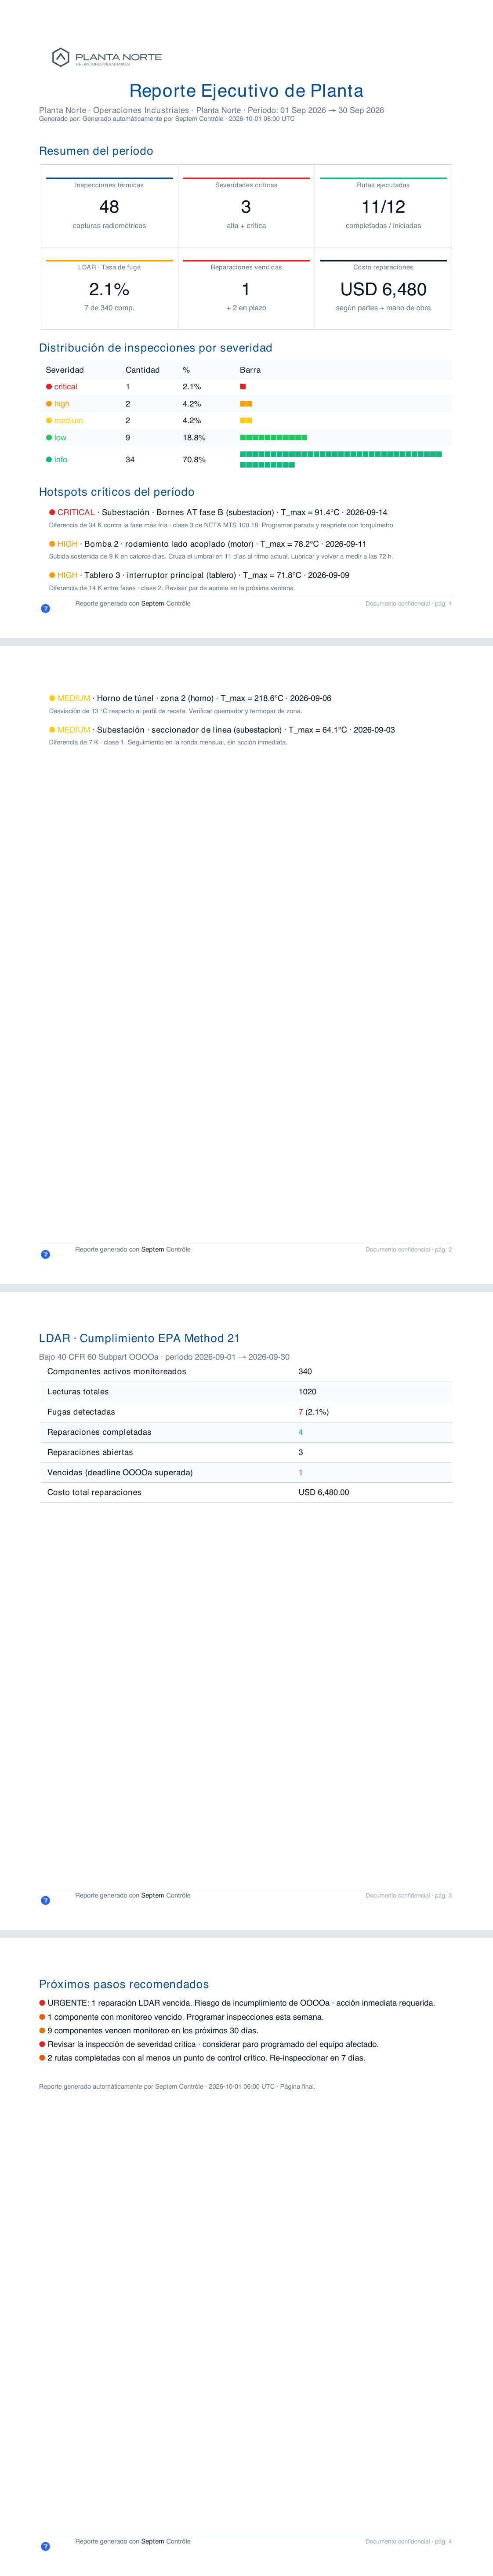Click the 'Fugas detectadas' value 7 (2.1%)
Viewport: 493px width, 2576px height.
314,1412
